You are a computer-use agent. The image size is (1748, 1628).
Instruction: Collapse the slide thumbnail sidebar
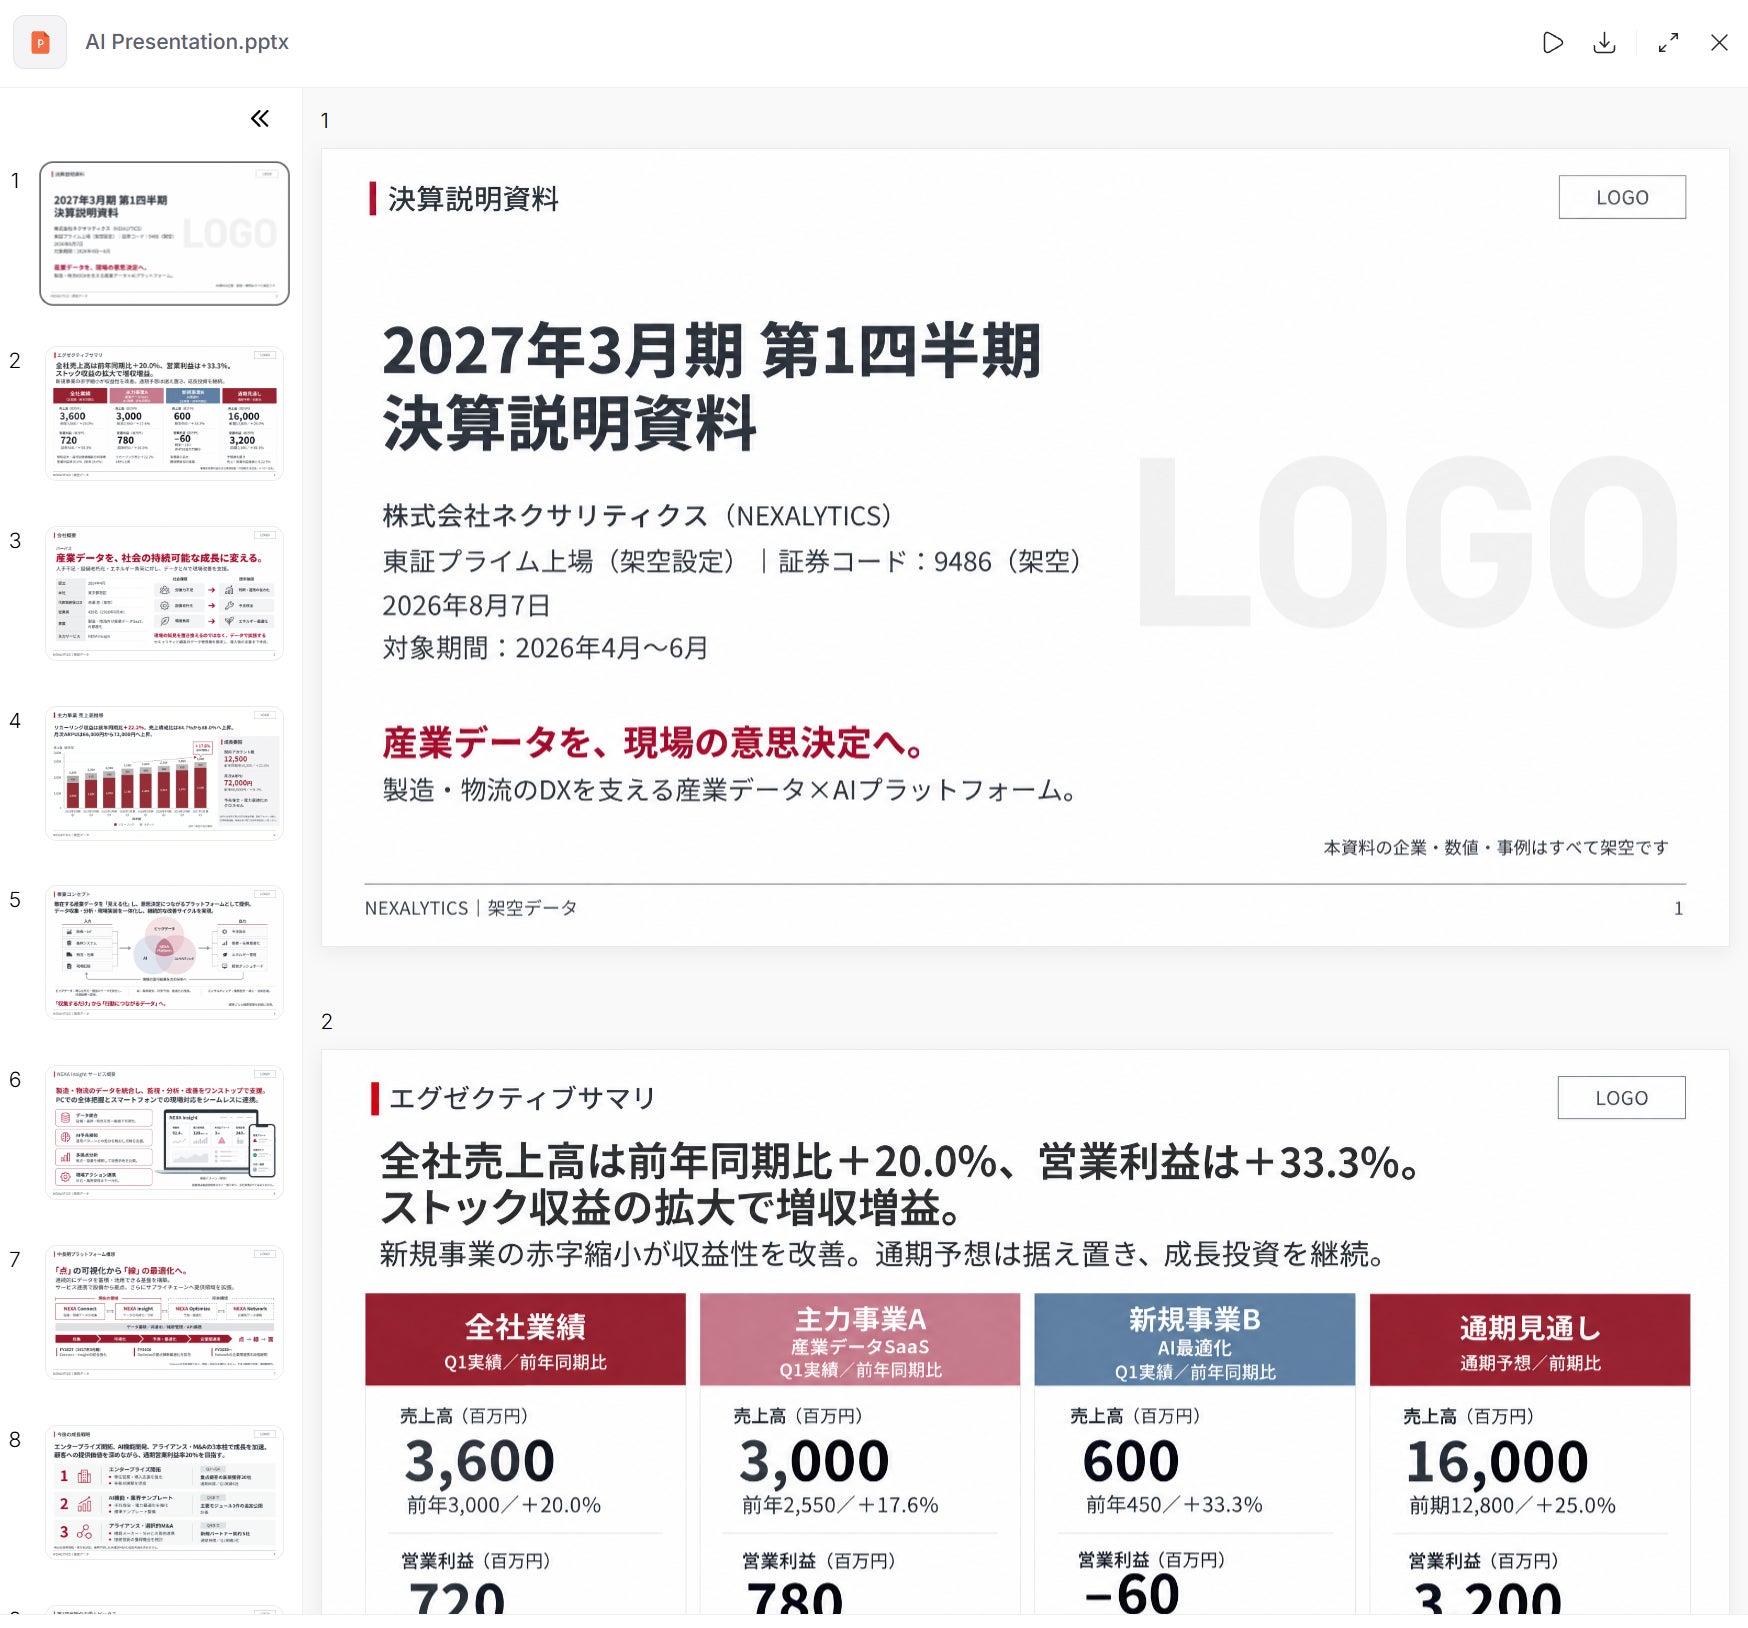pyautogui.click(x=260, y=119)
